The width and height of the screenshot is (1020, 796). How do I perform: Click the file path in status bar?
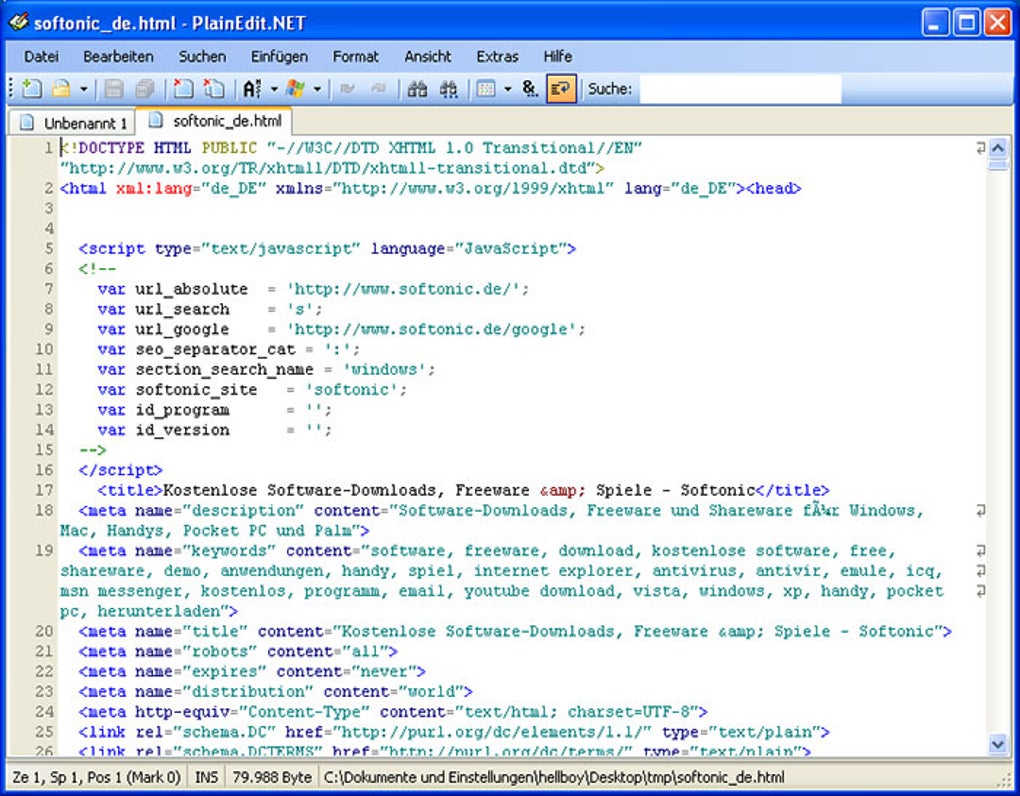[x=554, y=777]
